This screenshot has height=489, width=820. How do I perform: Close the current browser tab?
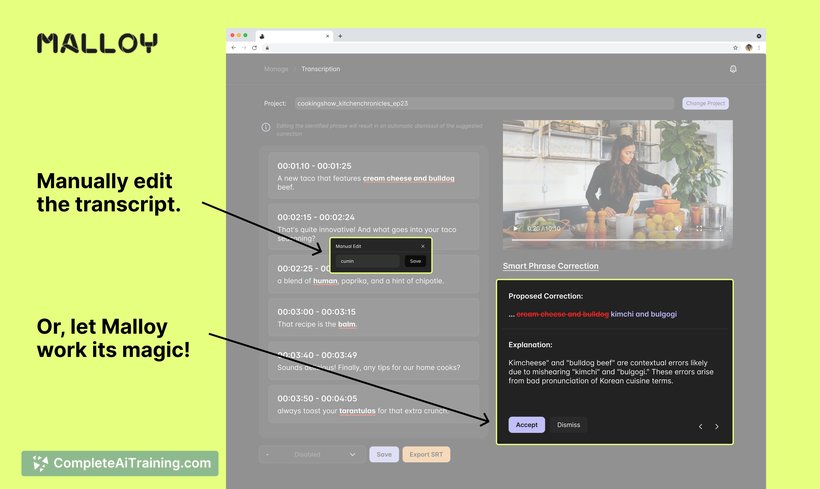tap(328, 36)
